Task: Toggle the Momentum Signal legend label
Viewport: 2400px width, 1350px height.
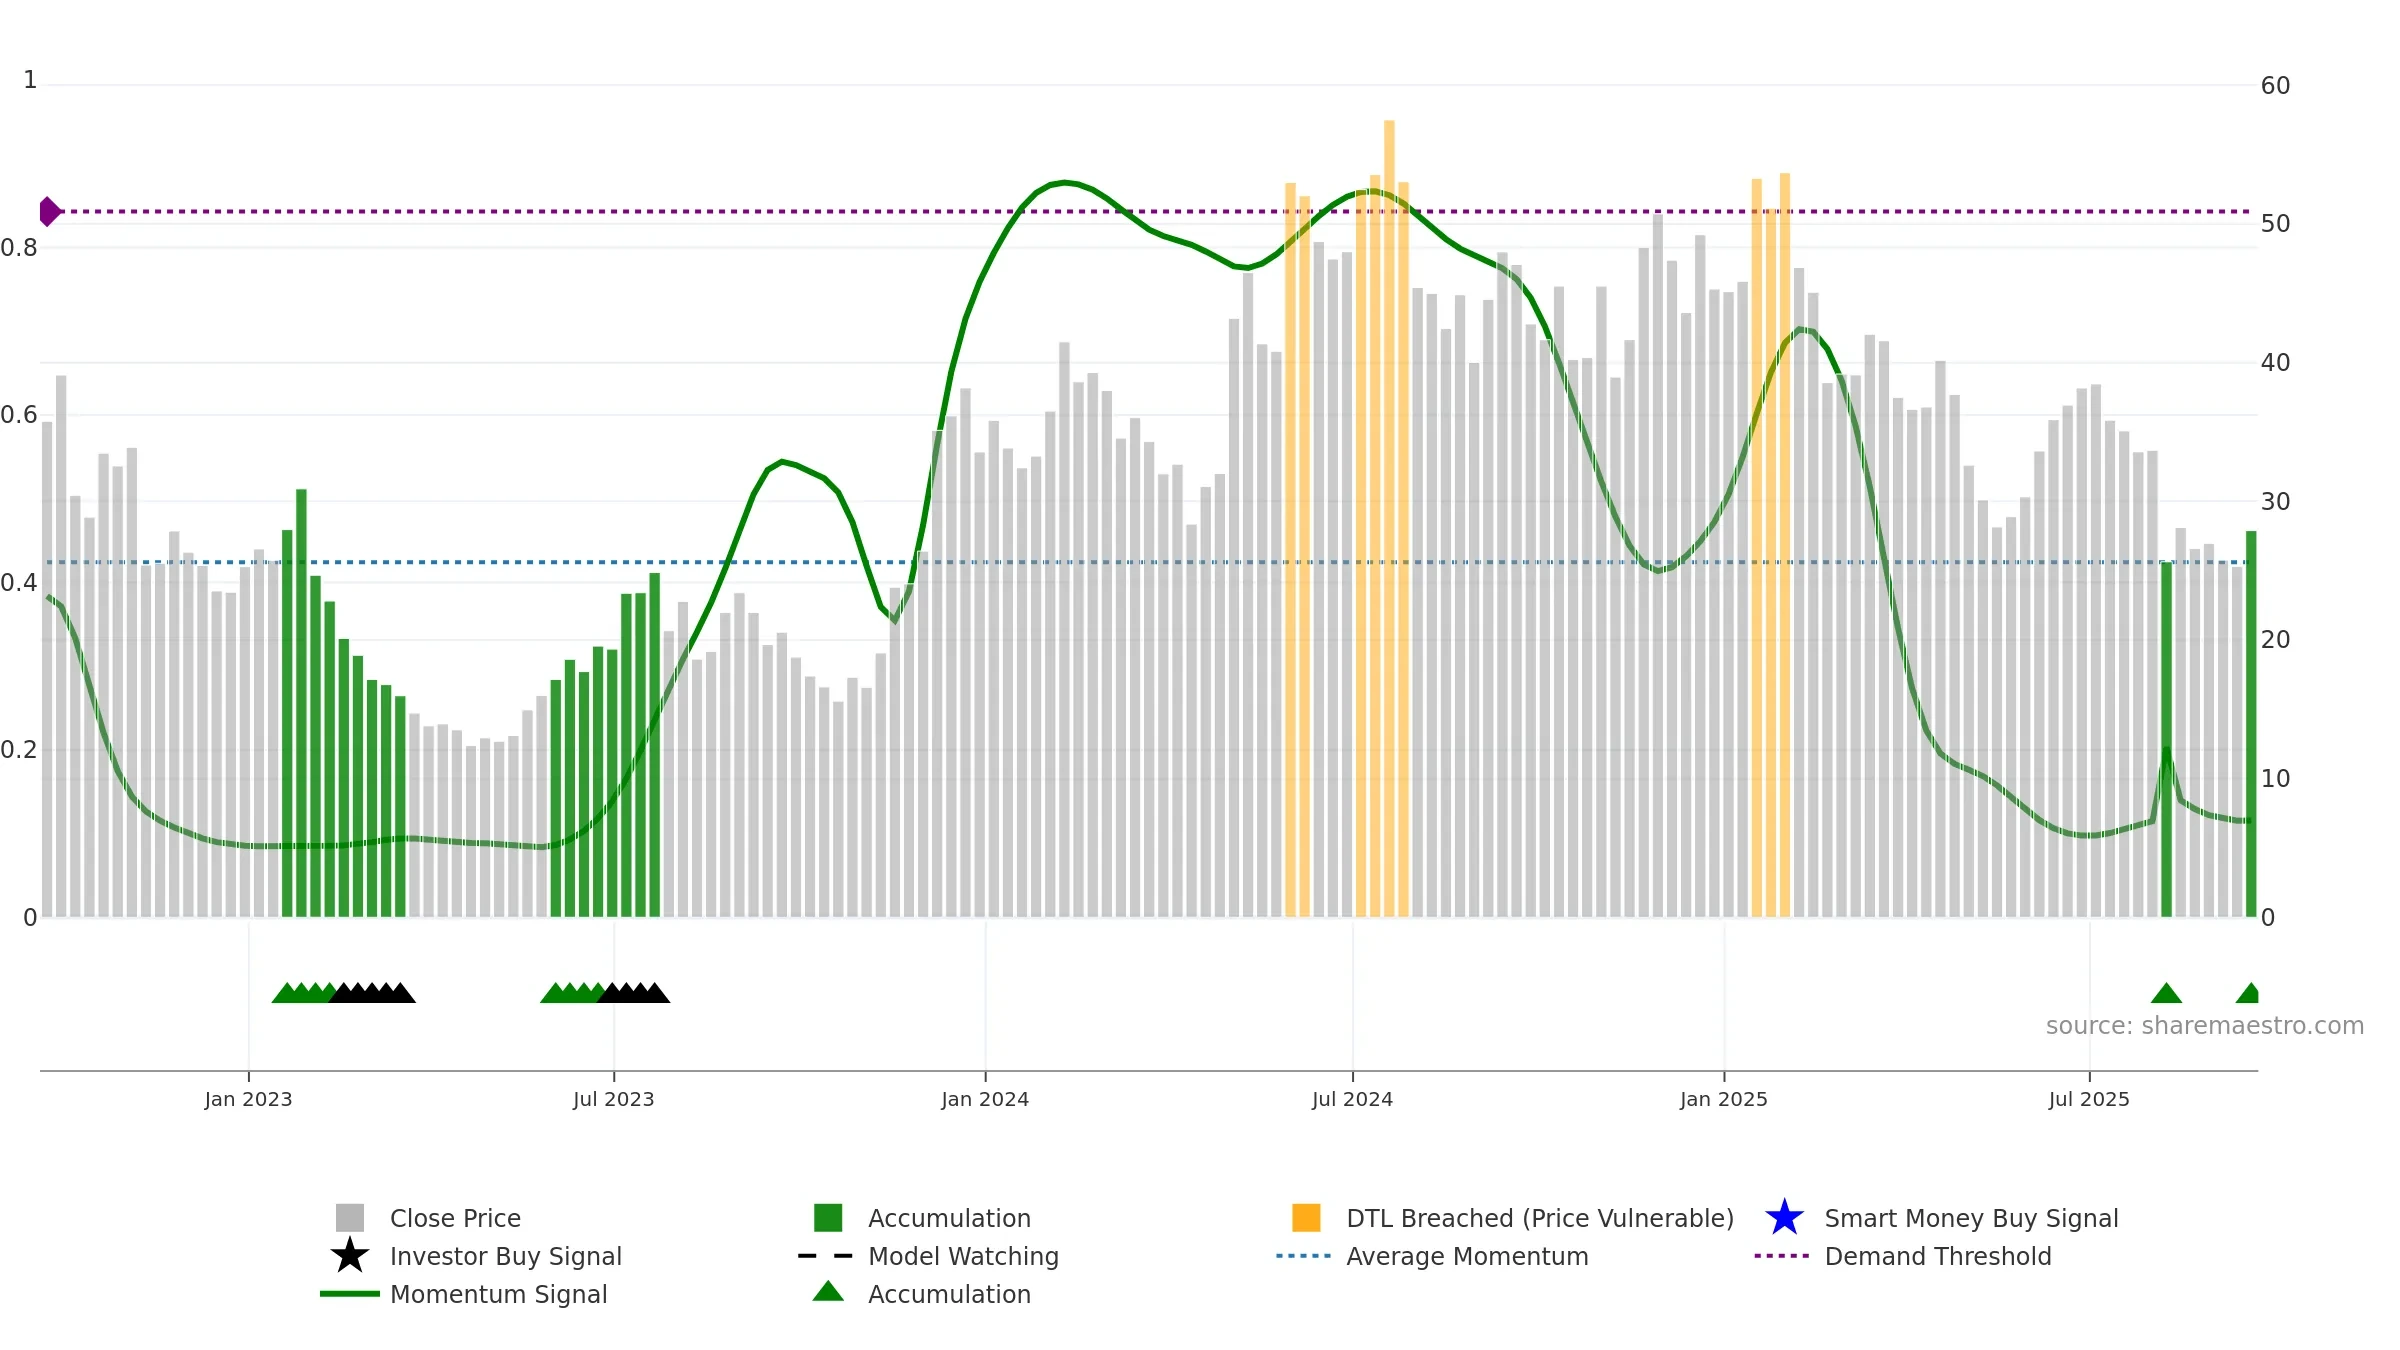Action: click(x=498, y=1294)
